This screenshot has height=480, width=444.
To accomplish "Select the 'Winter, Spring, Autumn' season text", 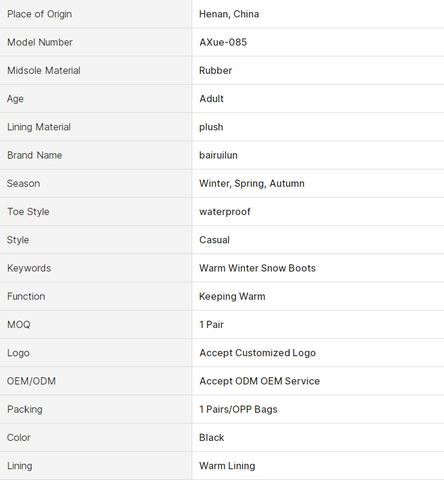I will point(252,183).
